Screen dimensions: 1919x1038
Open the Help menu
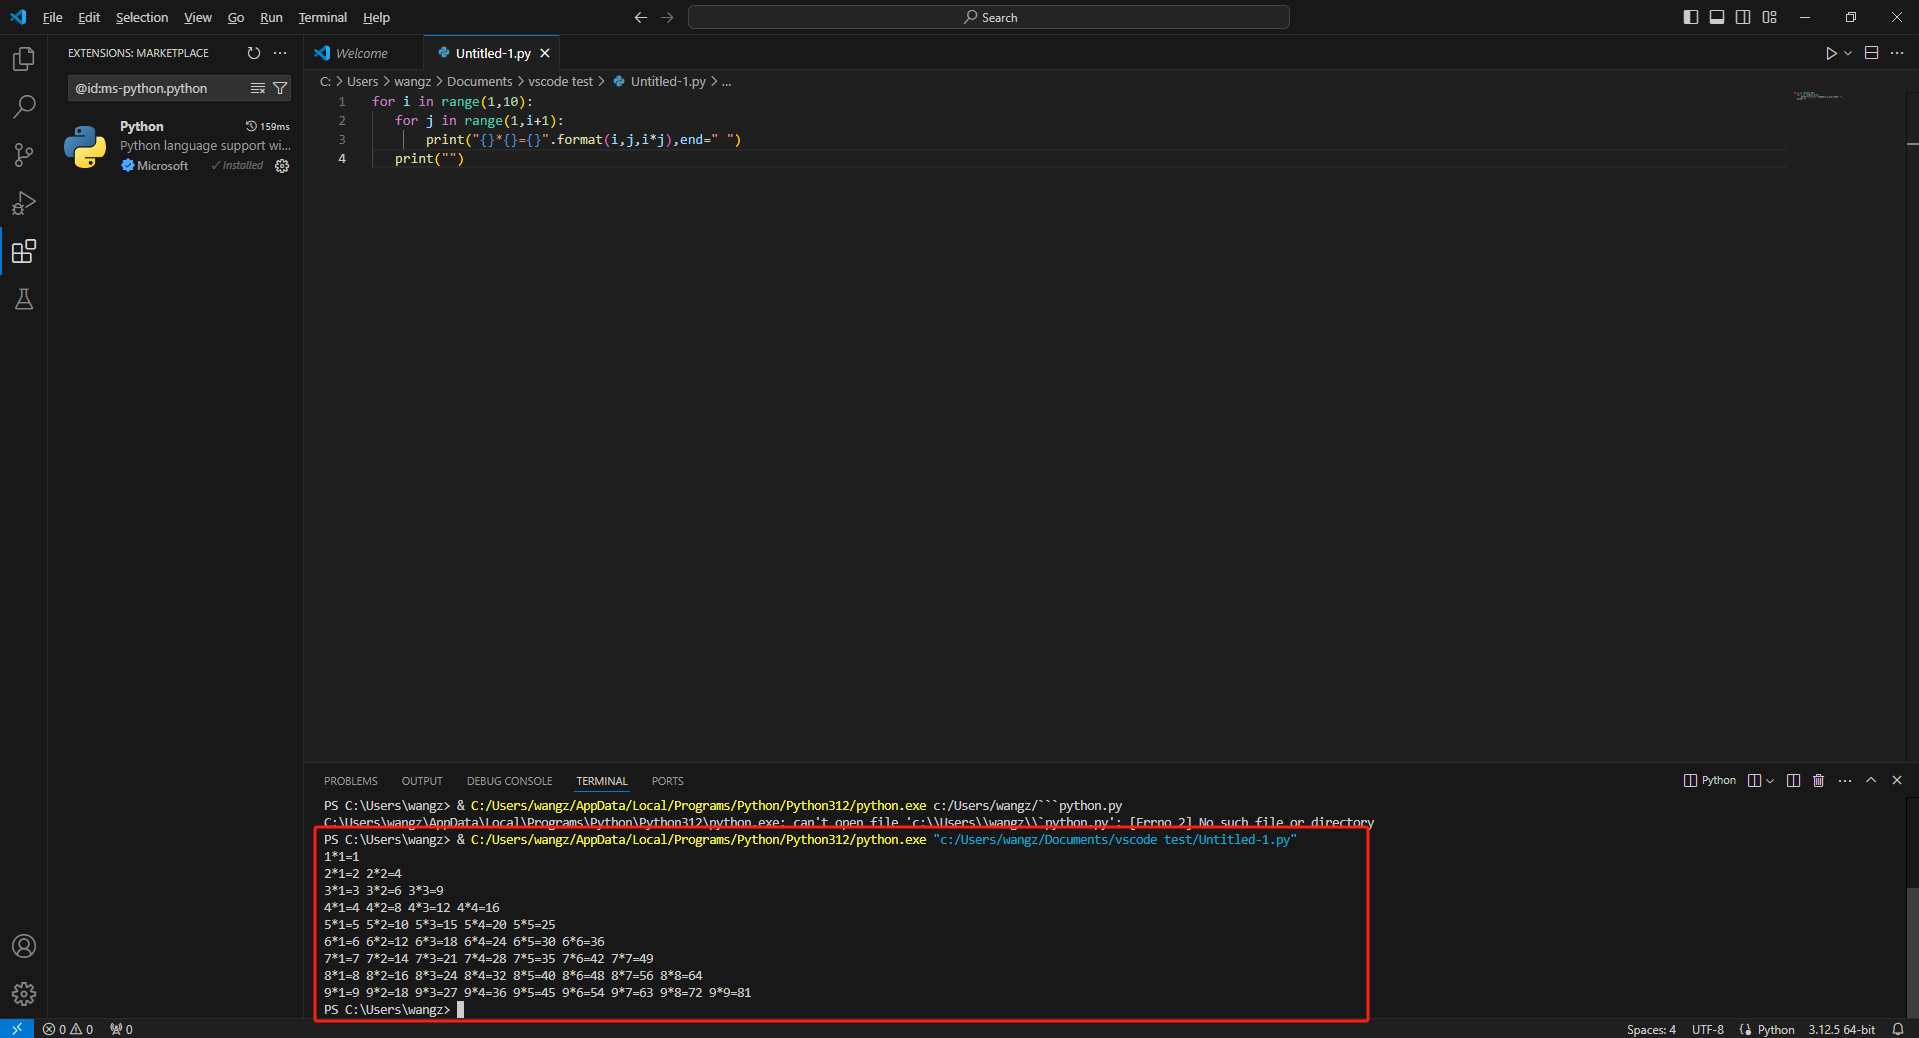[x=376, y=17]
